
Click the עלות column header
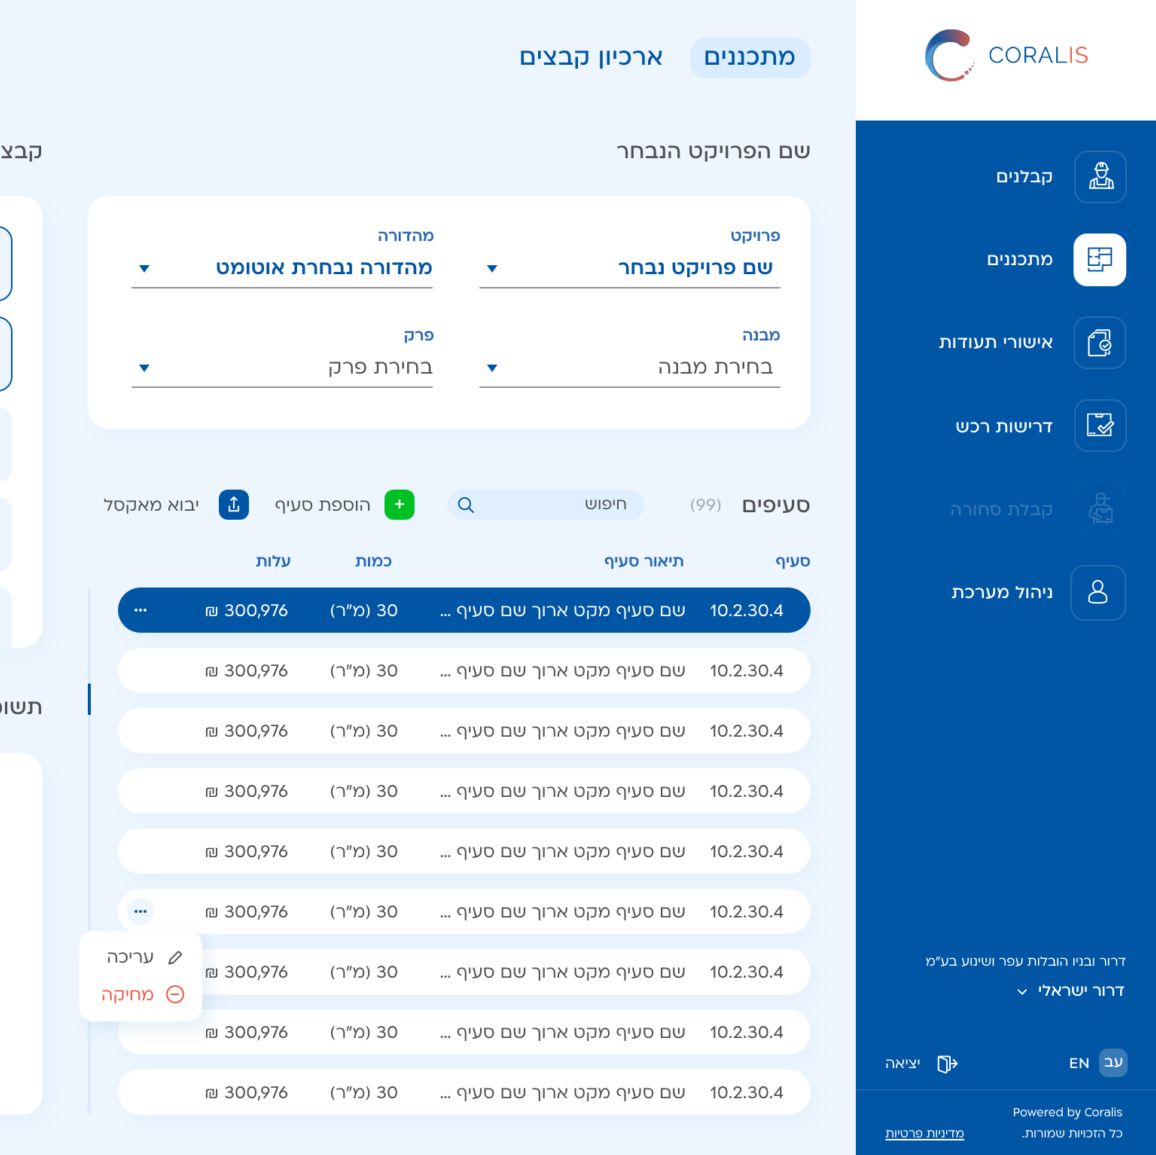[x=273, y=562]
